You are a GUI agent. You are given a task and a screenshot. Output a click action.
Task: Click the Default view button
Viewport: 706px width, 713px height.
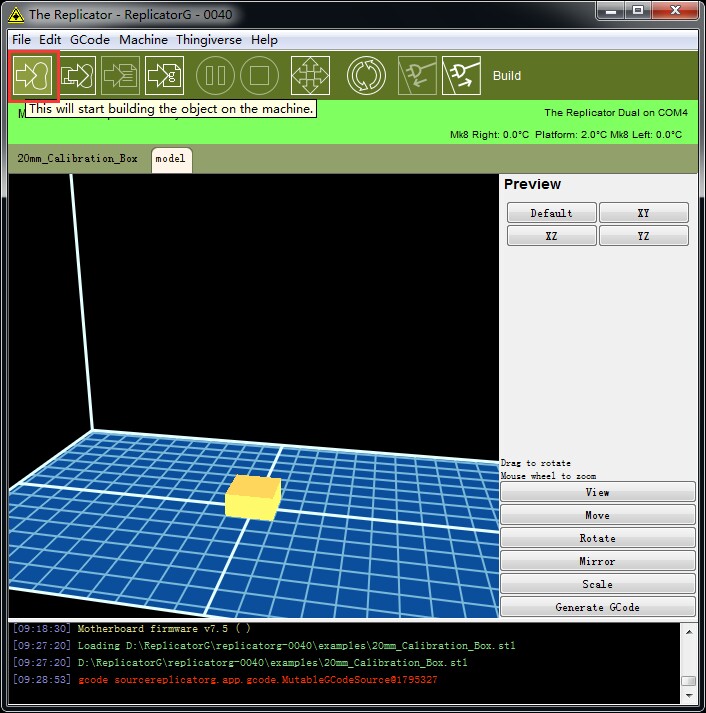(551, 213)
